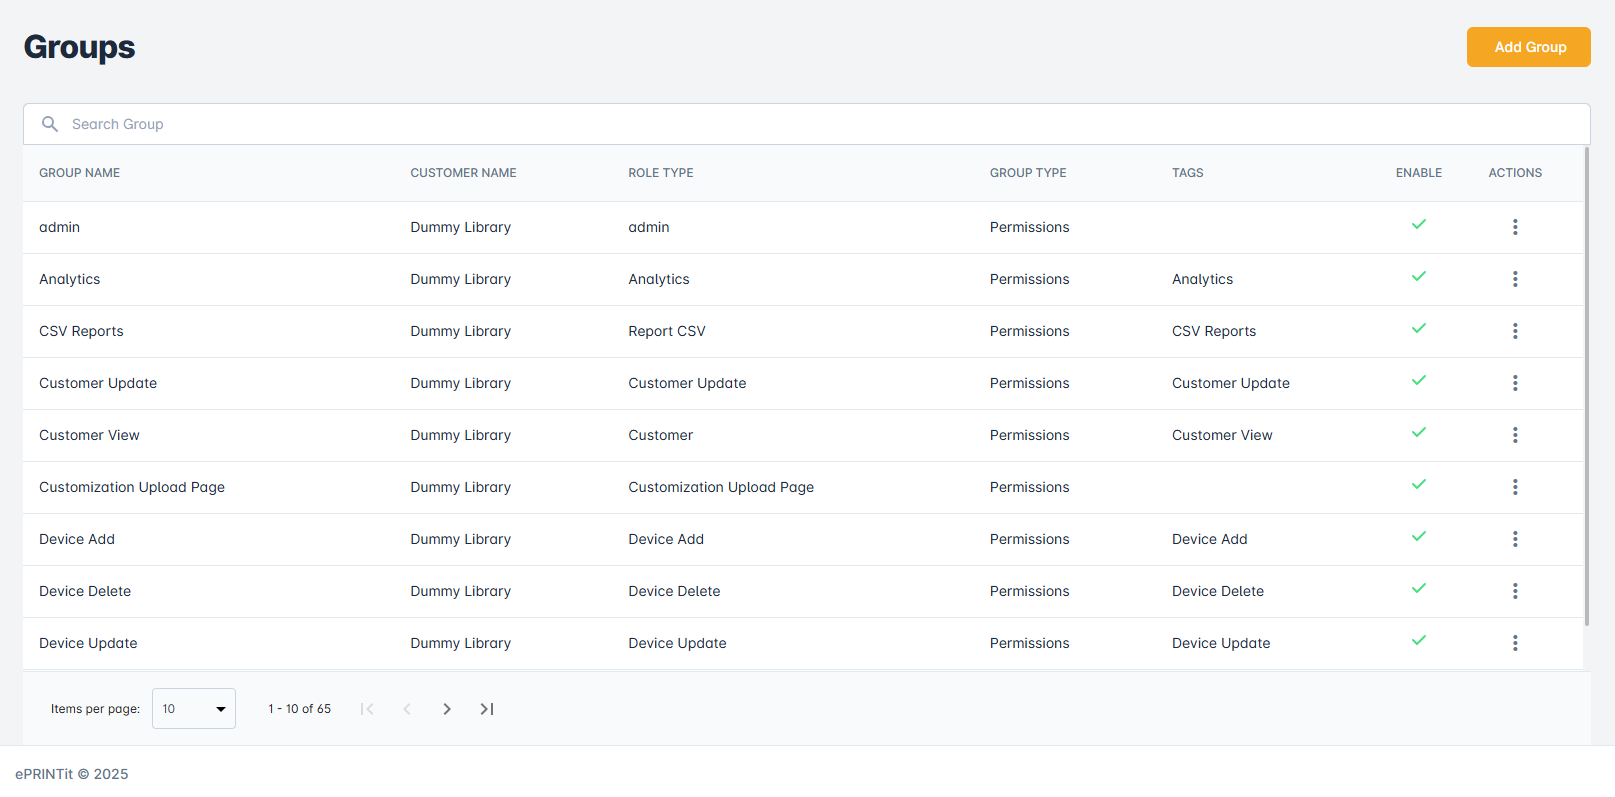
Task: Open the items per page dropdown
Action: [194, 709]
